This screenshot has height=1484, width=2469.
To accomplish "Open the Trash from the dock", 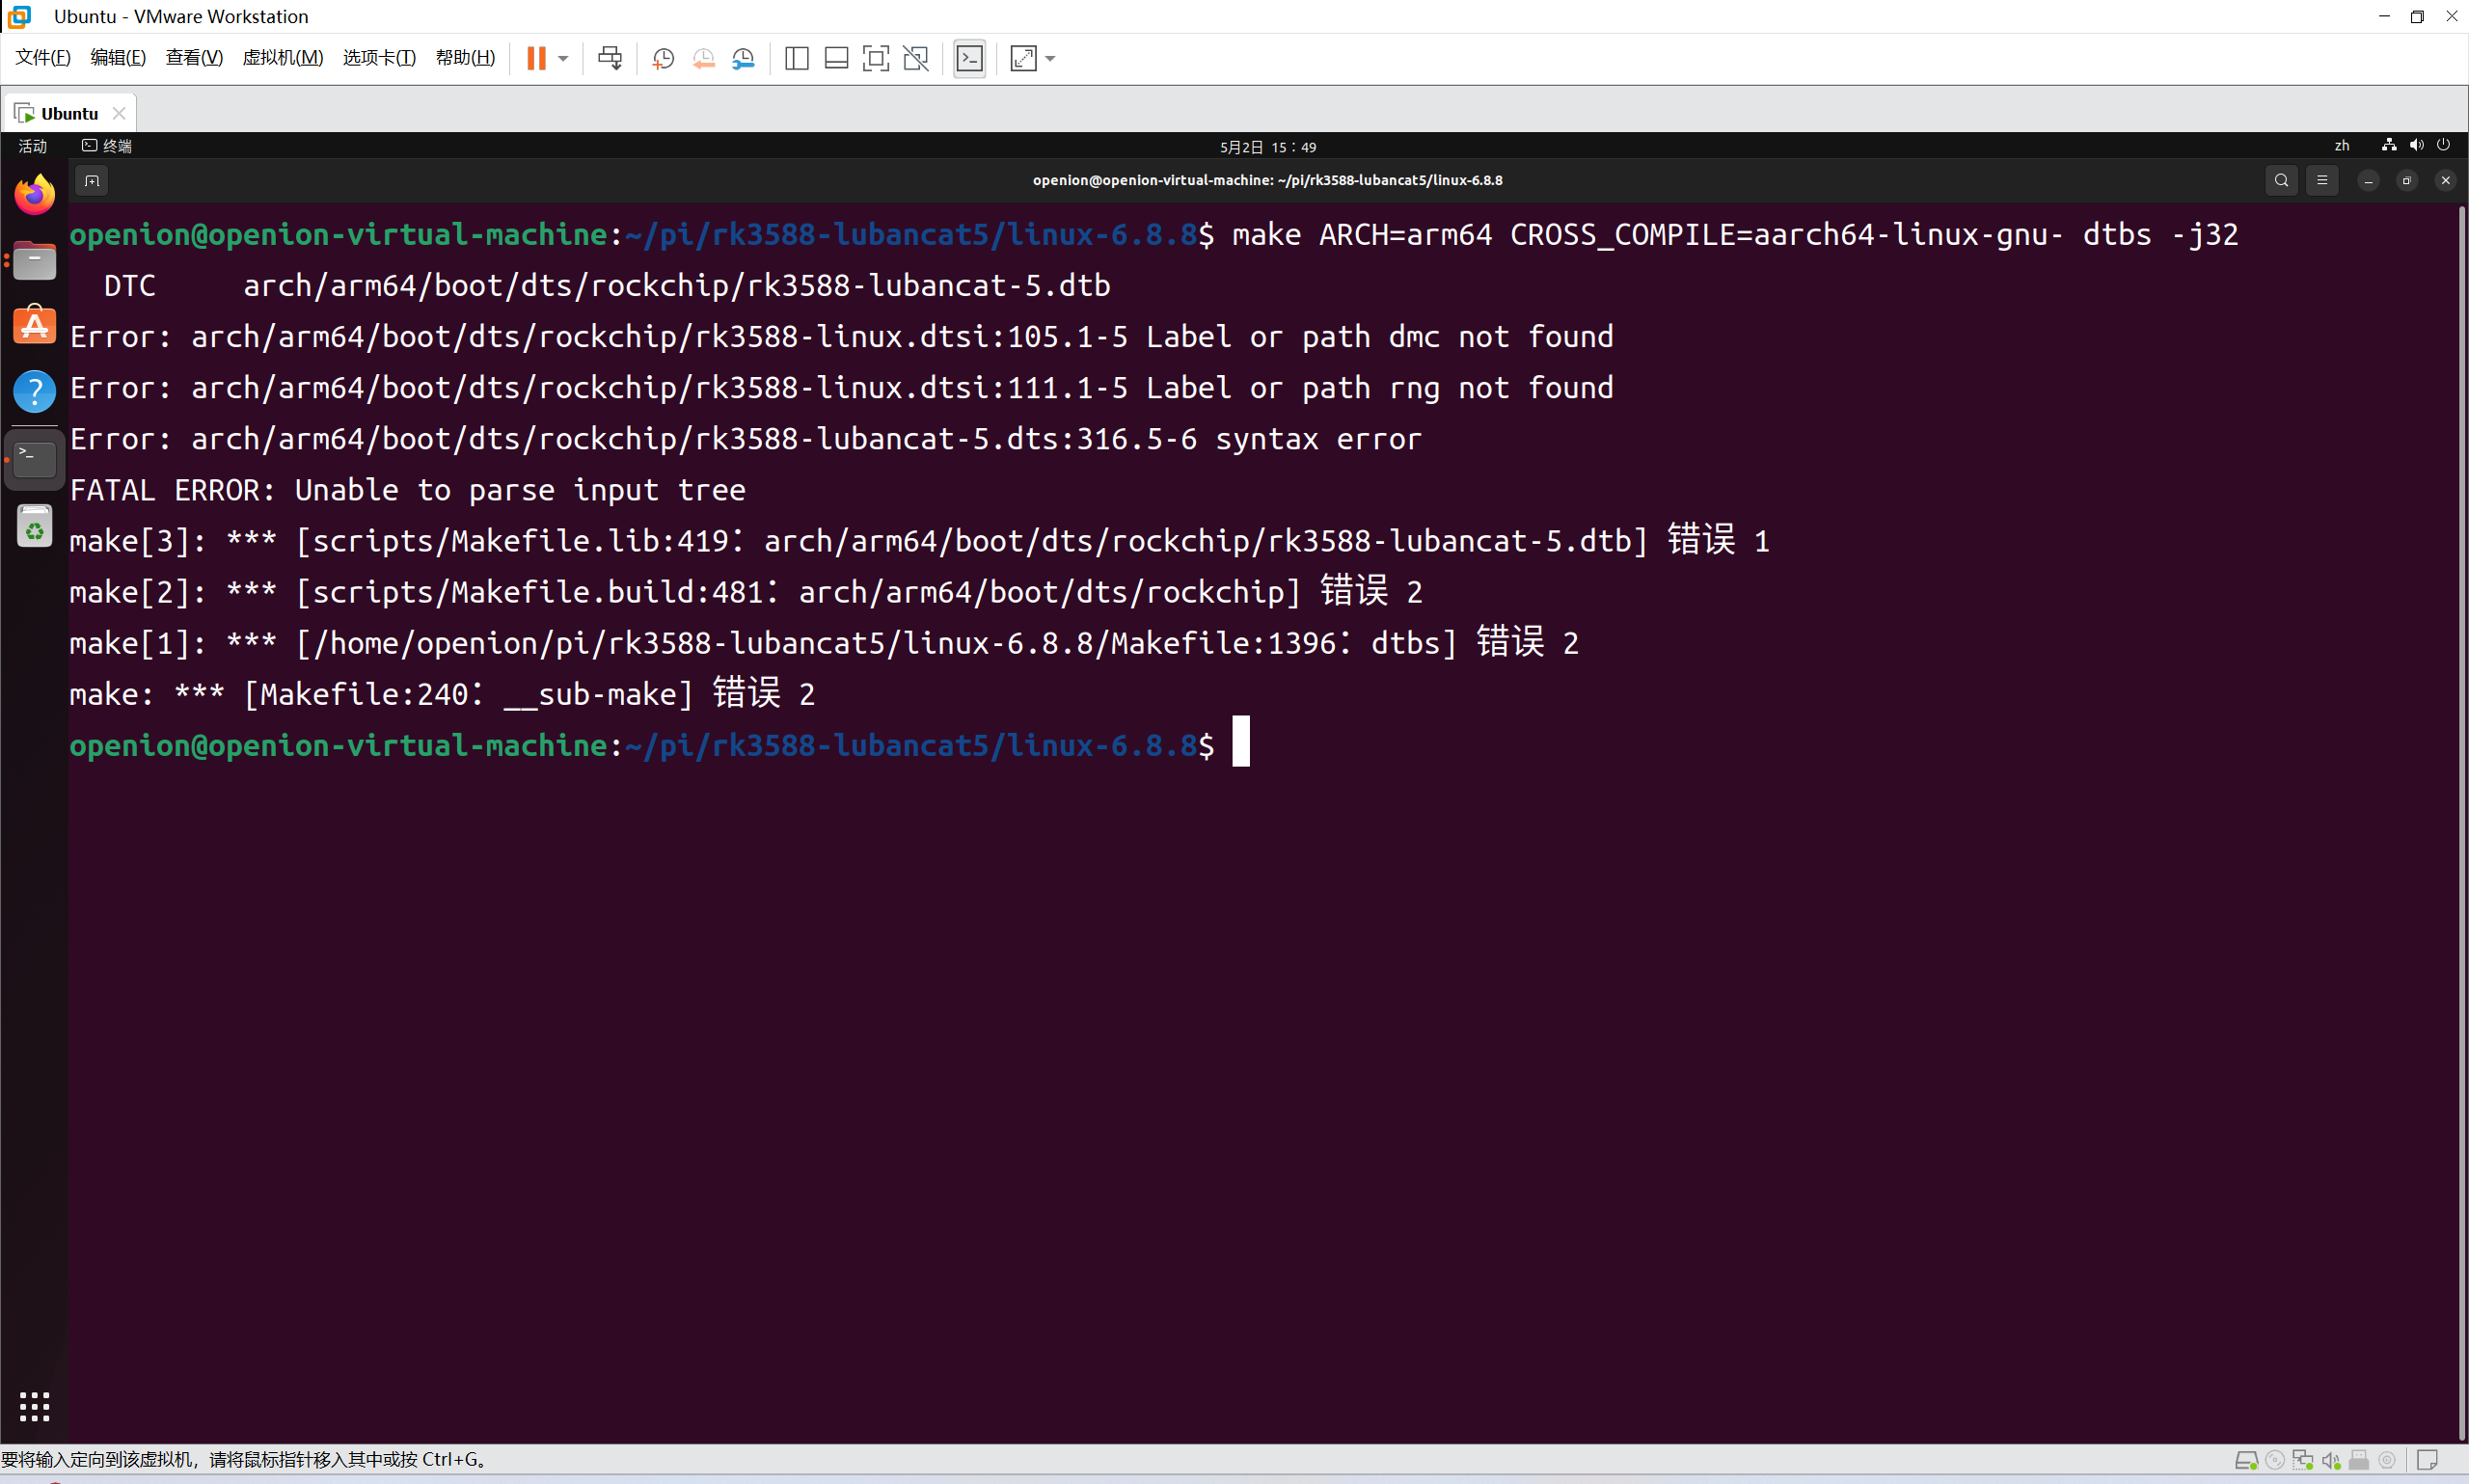I will [x=34, y=527].
